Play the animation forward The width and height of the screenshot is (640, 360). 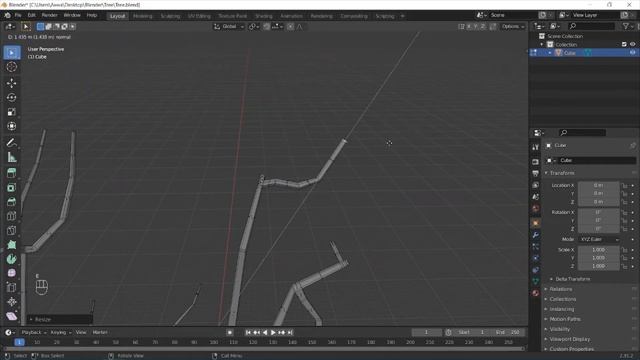[273, 333]
